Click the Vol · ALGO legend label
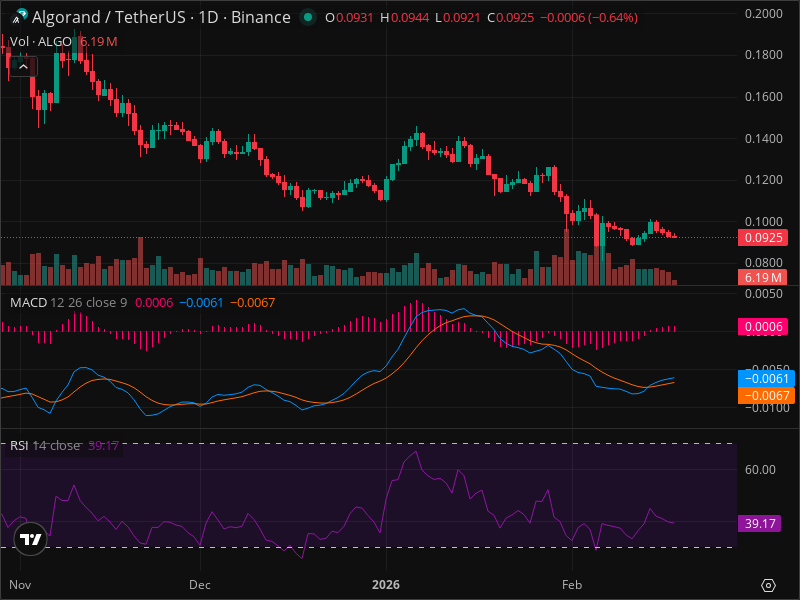This screenshot has width=800, height=600. pyautogui.click(x=41, y=42)
